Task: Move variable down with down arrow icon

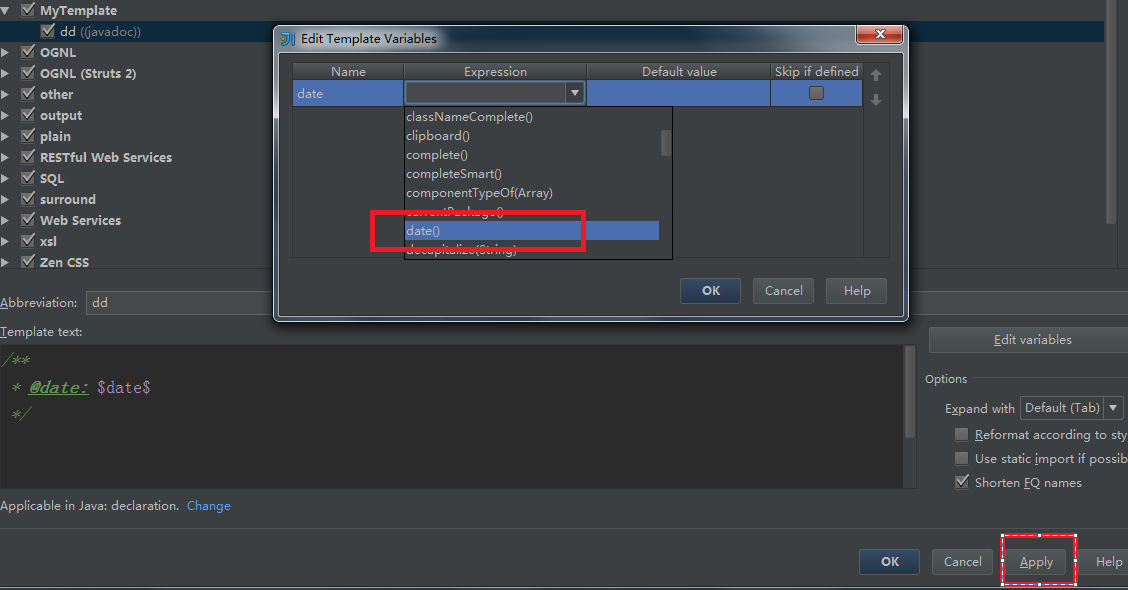Action: click(875, 100)
